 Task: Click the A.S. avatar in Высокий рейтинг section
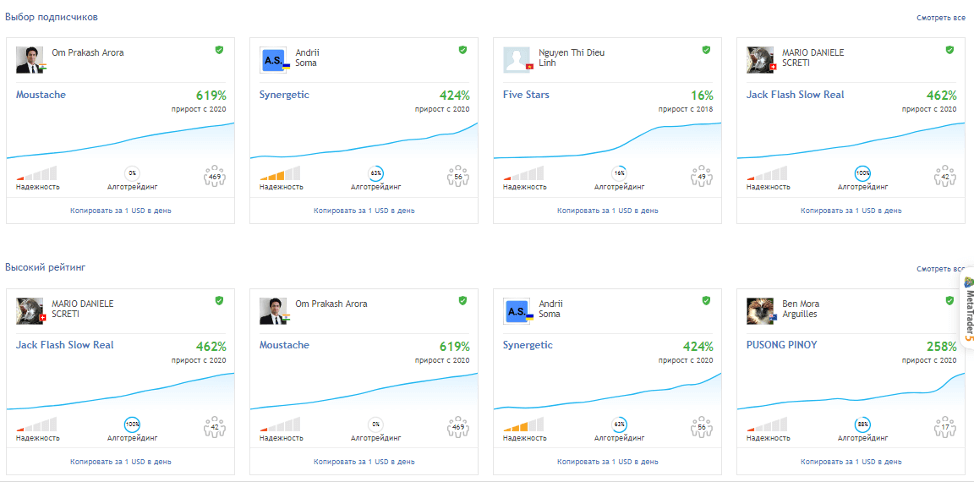pyautogui.click(x=517, y=311)
